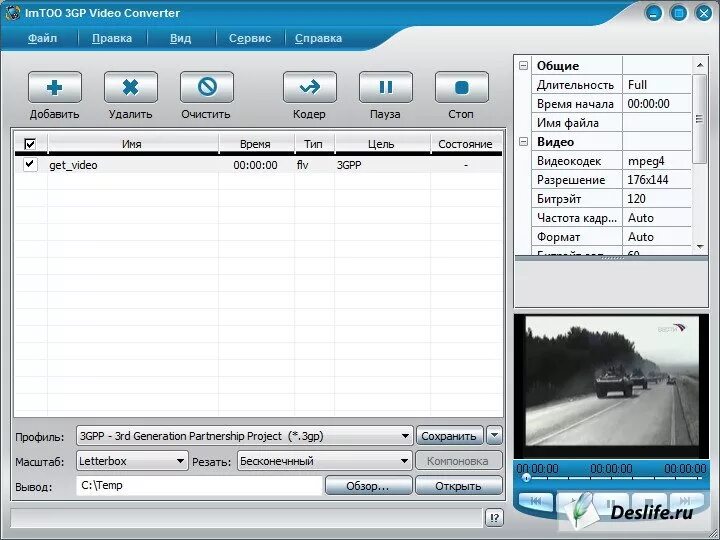
Task: Open the Вид menu
Action: [180, 38]
